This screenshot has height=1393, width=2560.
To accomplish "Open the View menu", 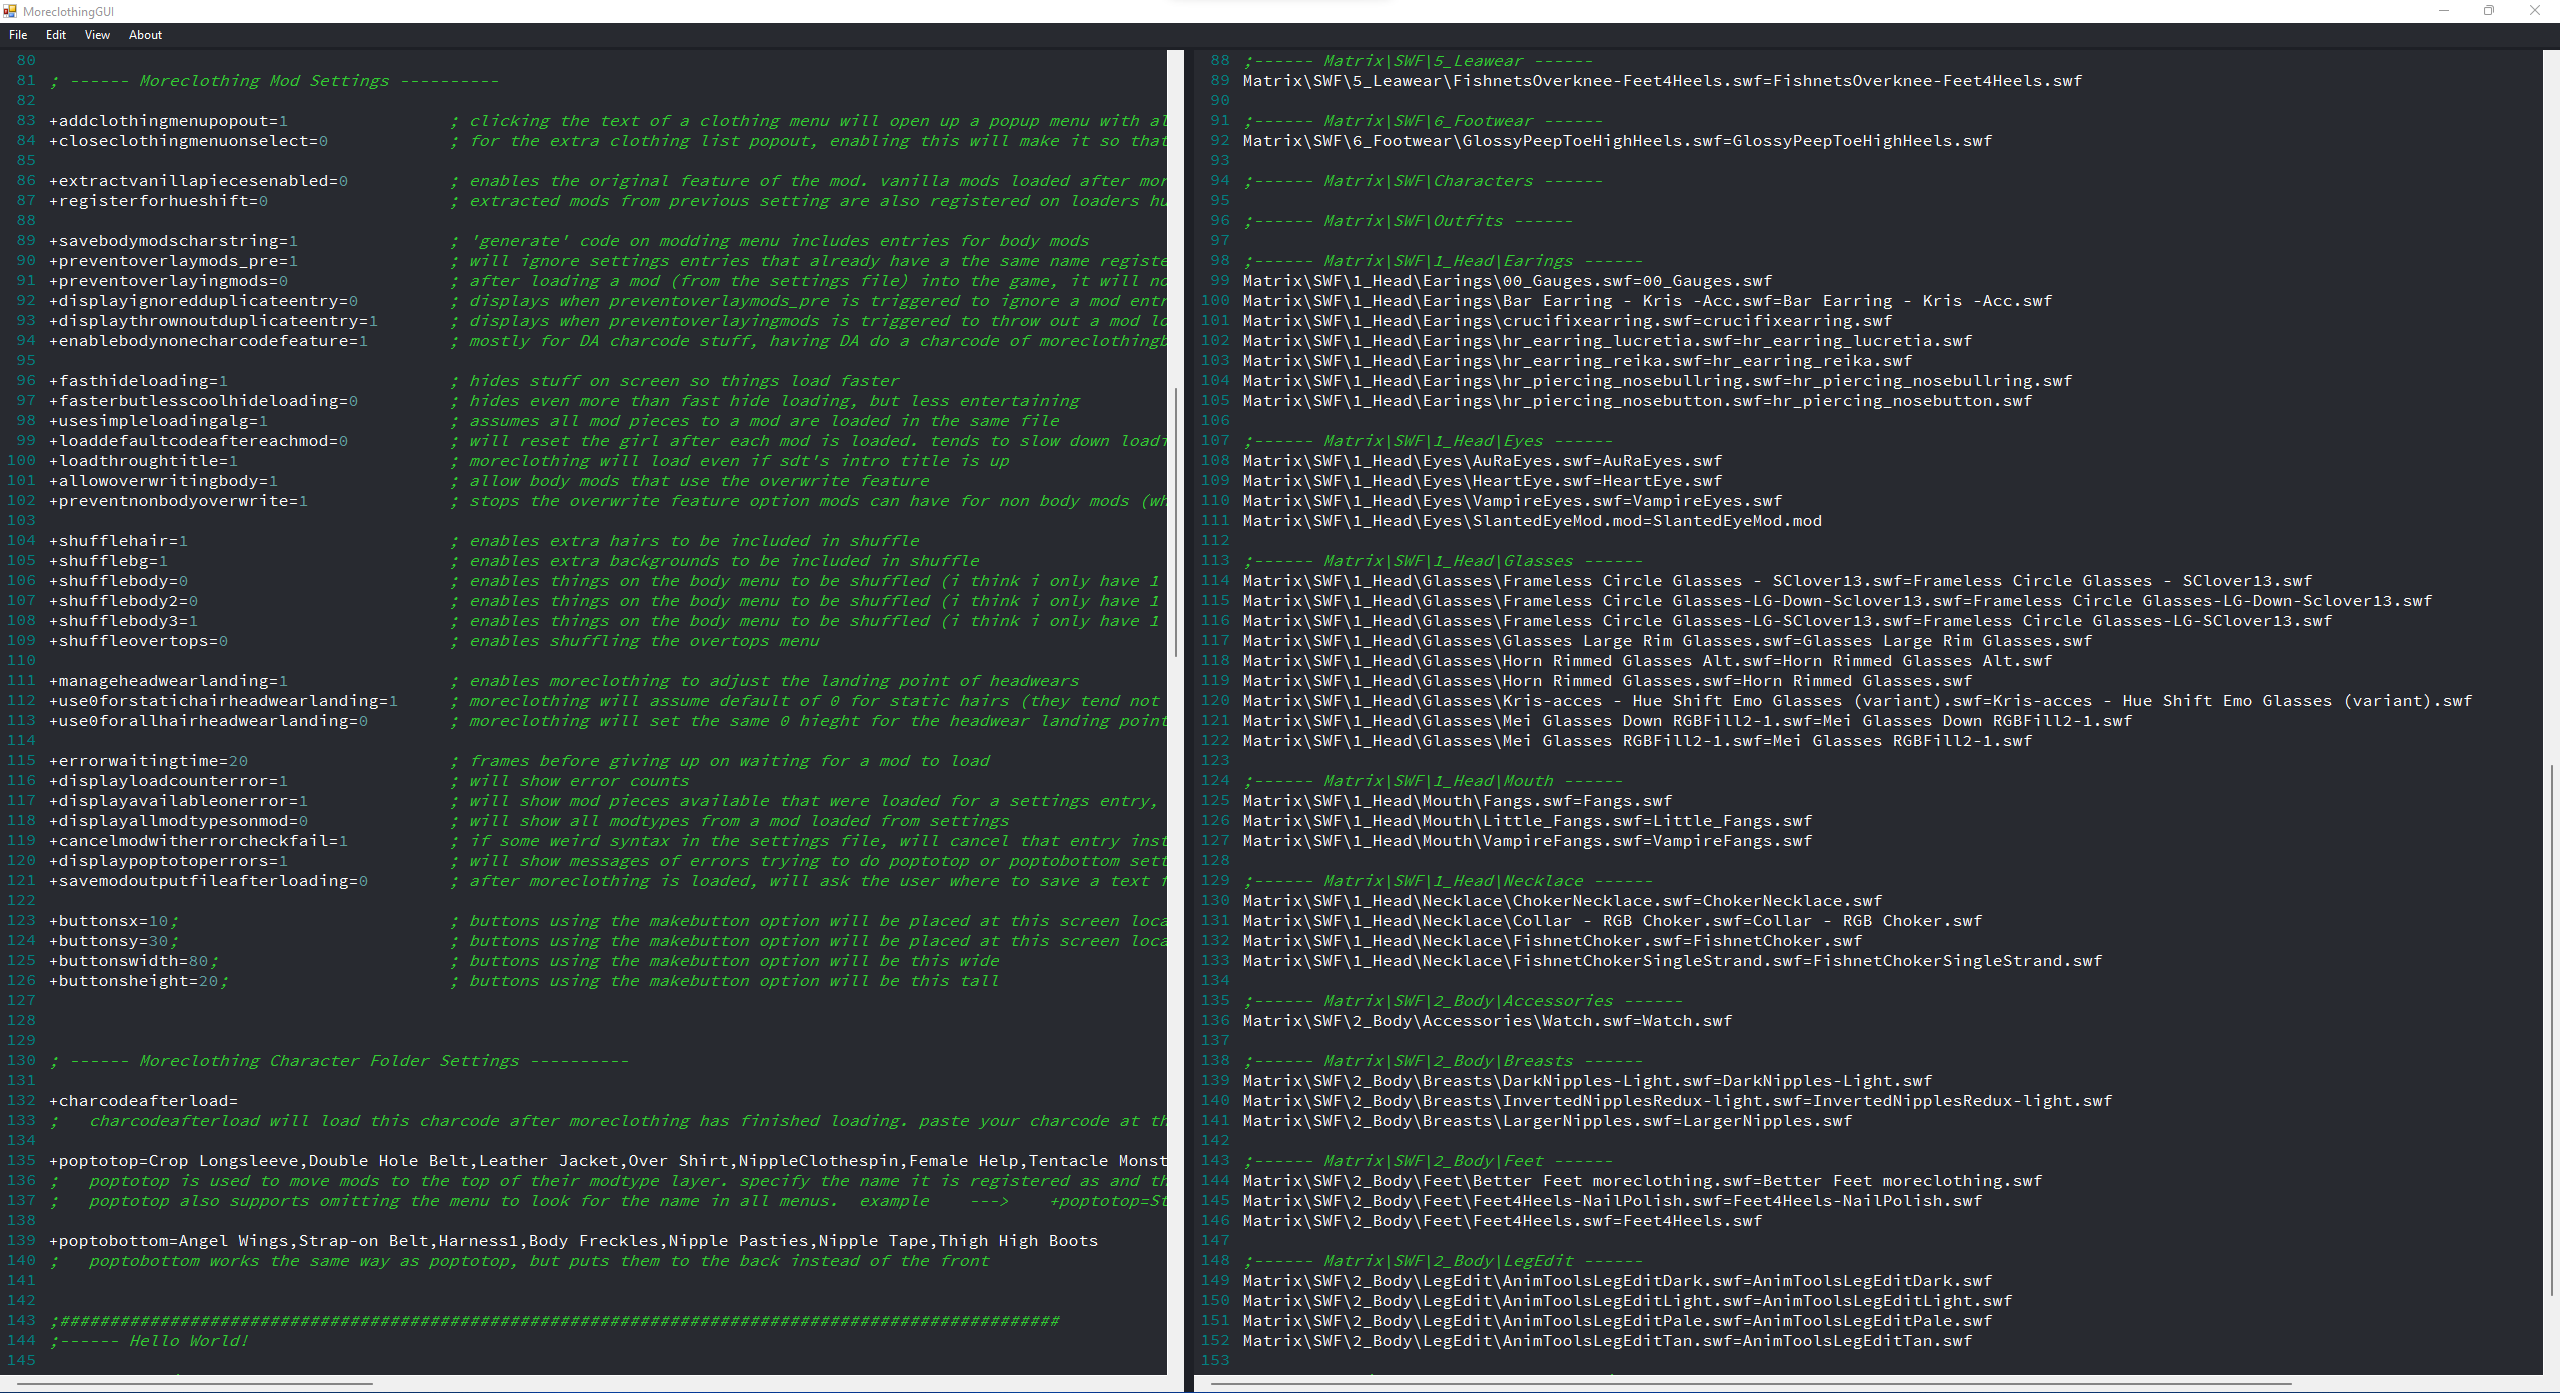I will click(97, 35).
